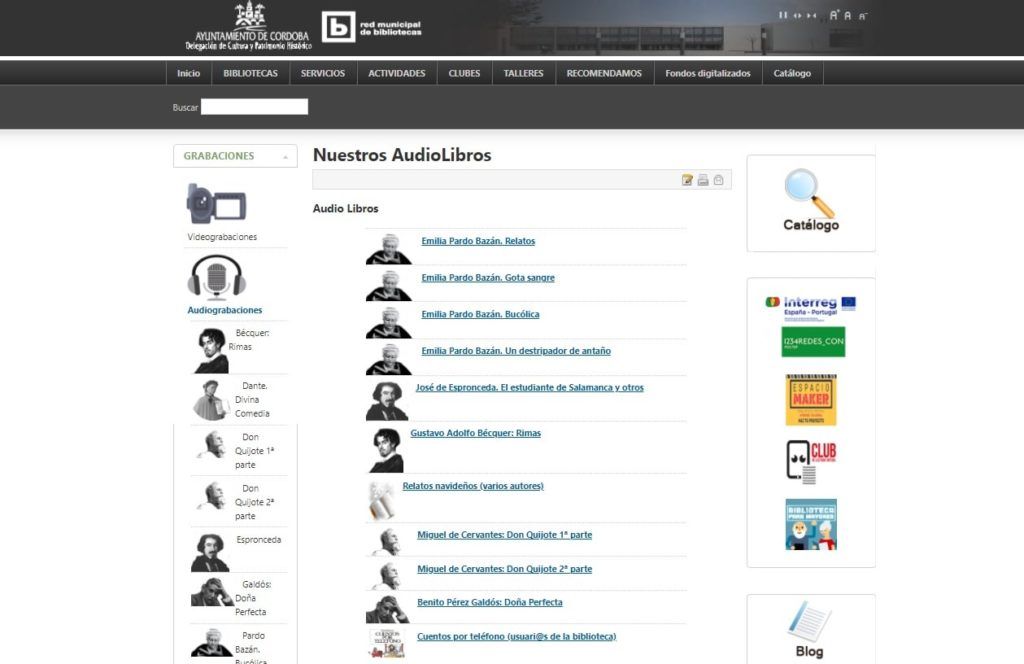Click the red municipal de bibliotecas logo
This screenshot has width=1024, height=664.
[x=372, y=27]
